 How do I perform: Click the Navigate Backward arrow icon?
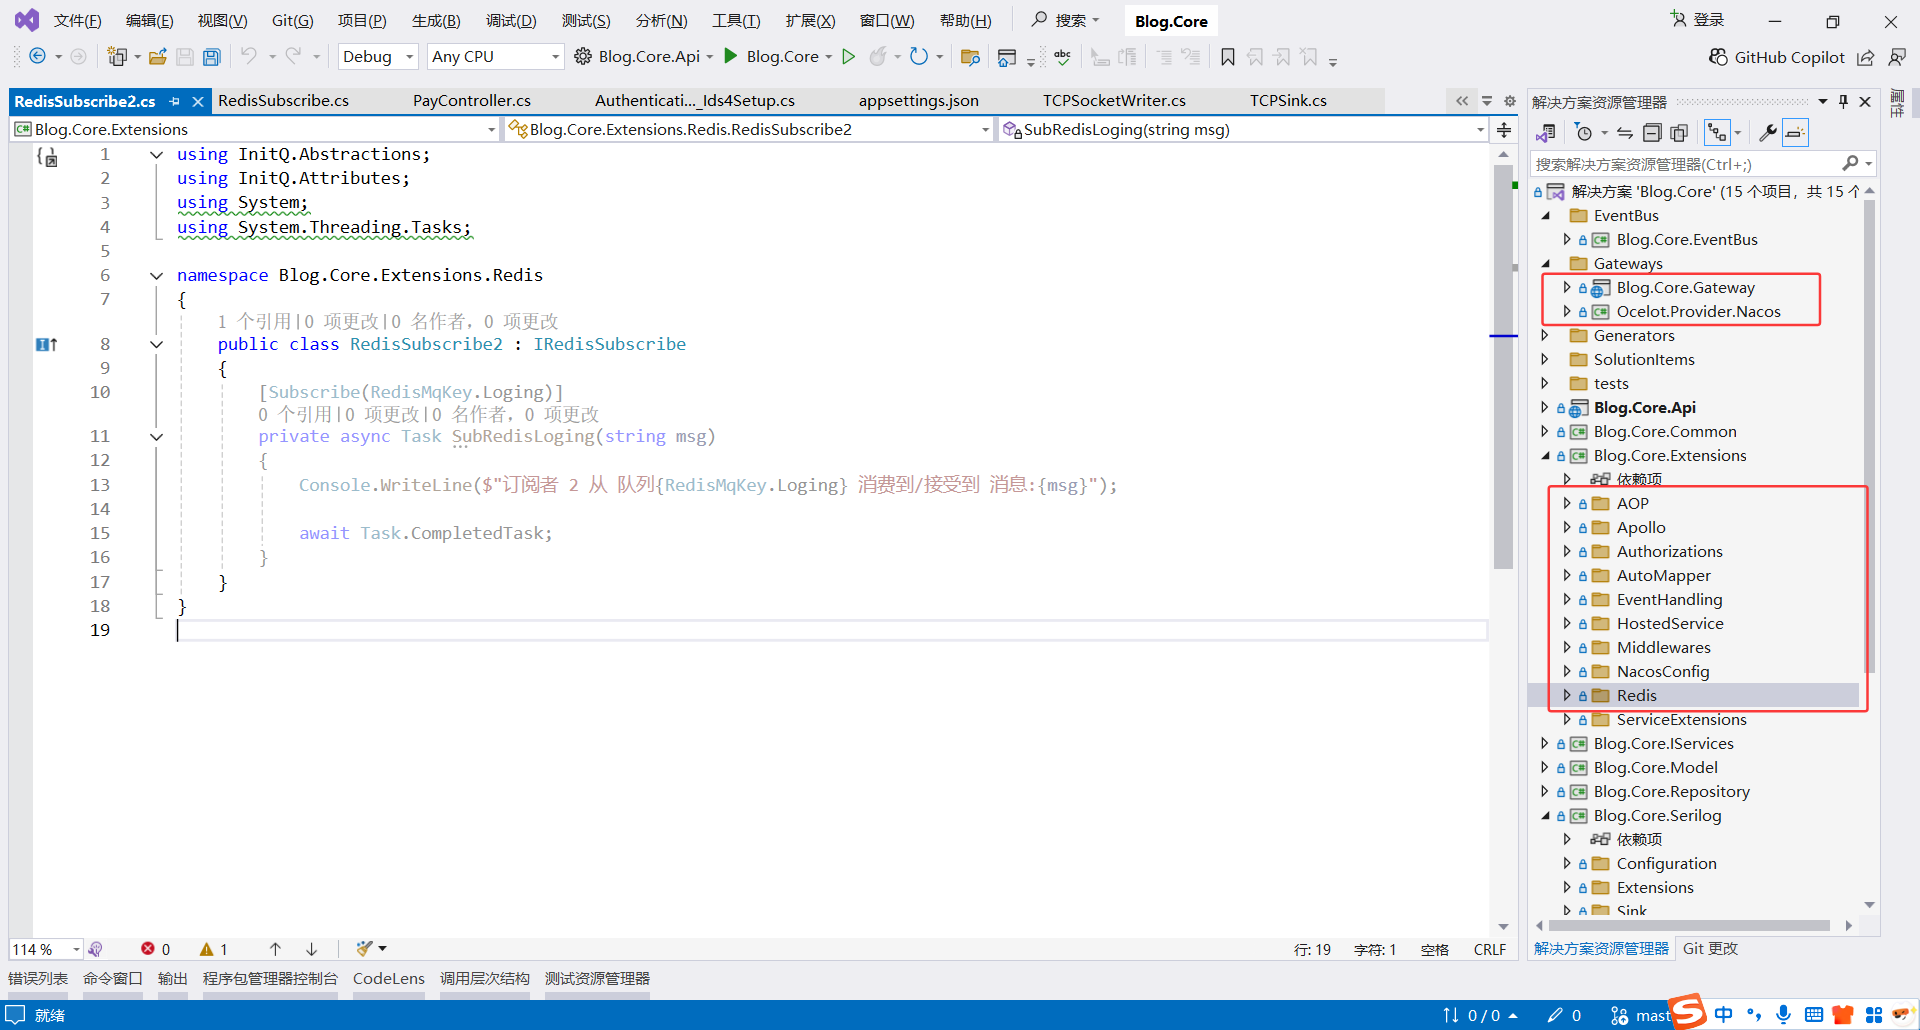point(37,57)
